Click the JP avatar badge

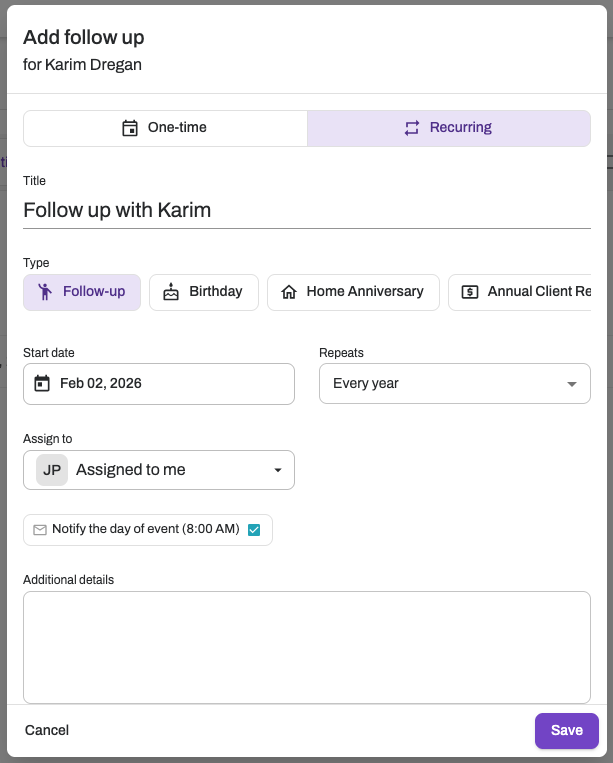click(x=52, y=470)
